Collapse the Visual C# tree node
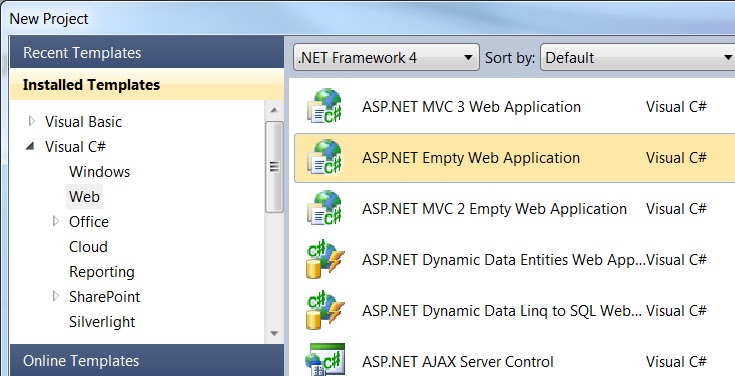The height and width of the screenshot is (376, 735). pos(30,146)
